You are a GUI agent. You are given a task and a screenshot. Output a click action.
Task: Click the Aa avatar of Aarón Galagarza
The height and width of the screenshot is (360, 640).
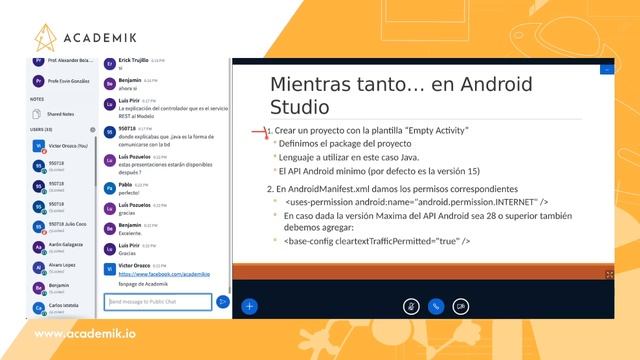[38, 247]
